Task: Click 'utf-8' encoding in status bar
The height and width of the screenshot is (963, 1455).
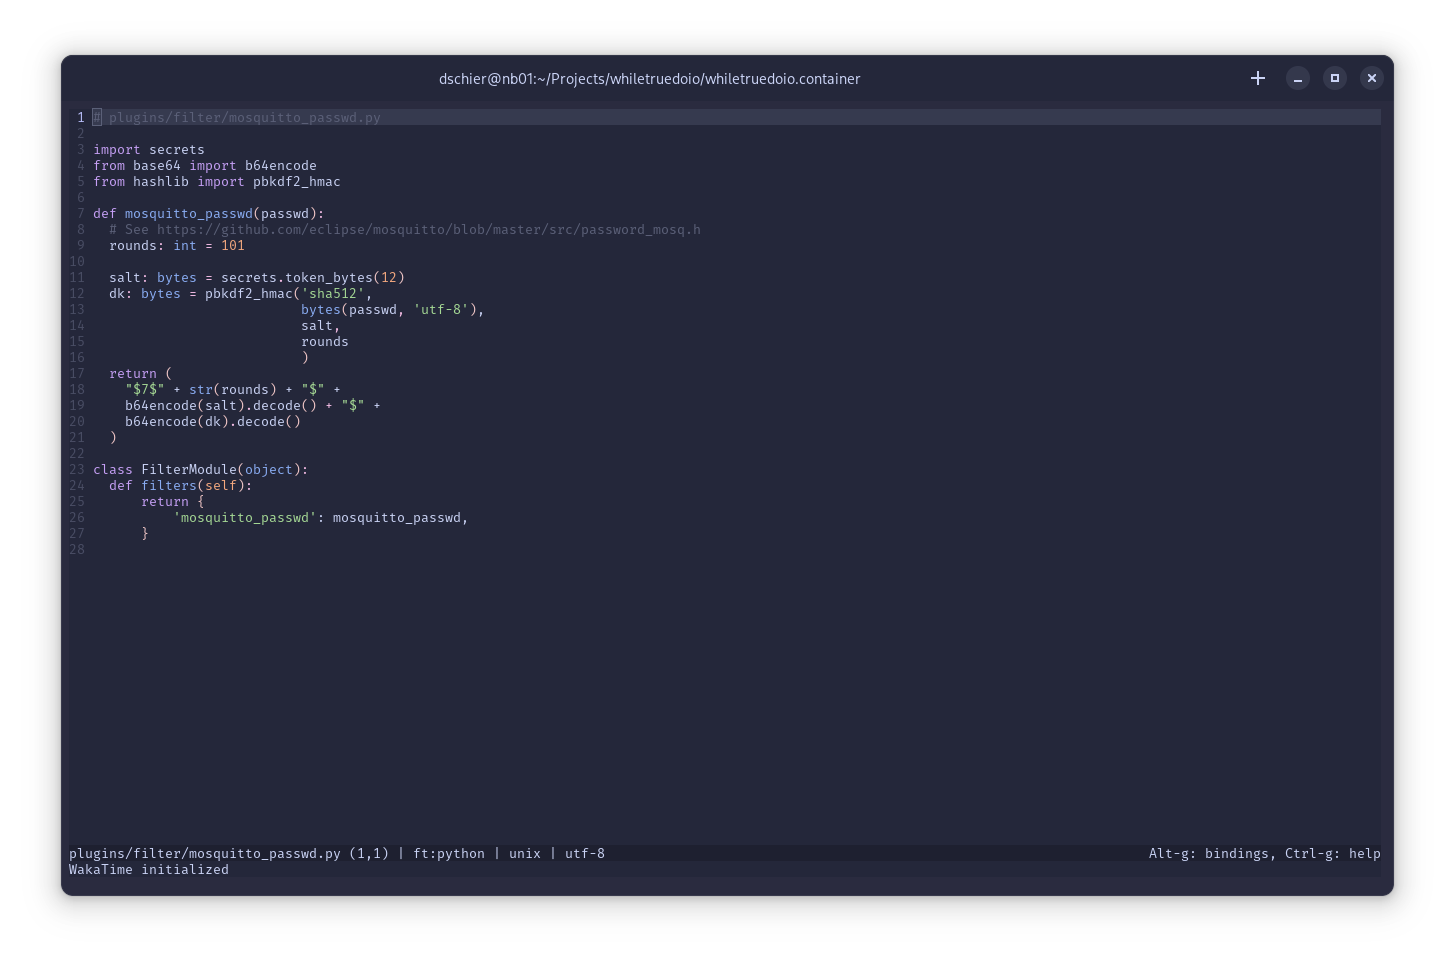Action: (584, 854)
